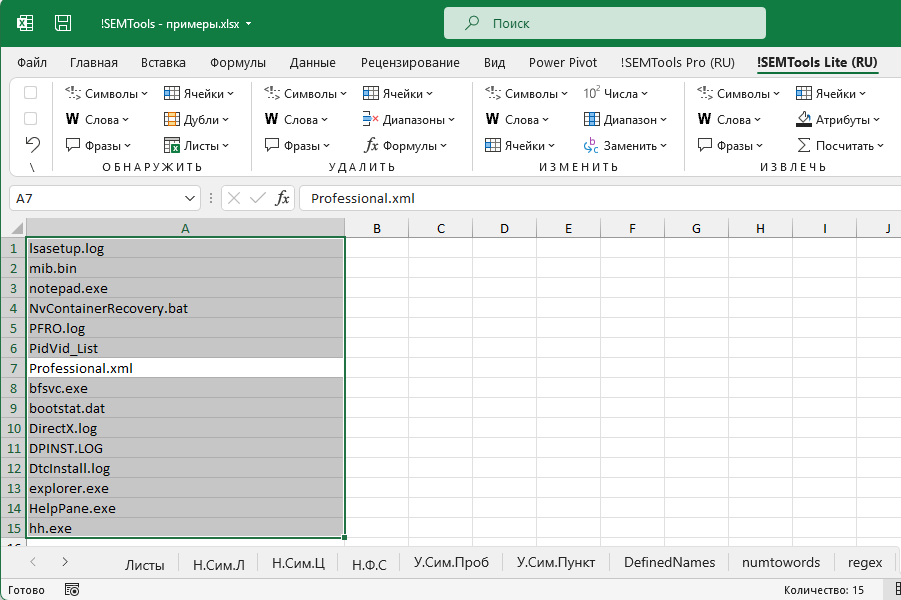Image resolution: width=901 pixels, height=600 pixels.
Task: Click the Select All corner triangle
Action: click(17, 228)
